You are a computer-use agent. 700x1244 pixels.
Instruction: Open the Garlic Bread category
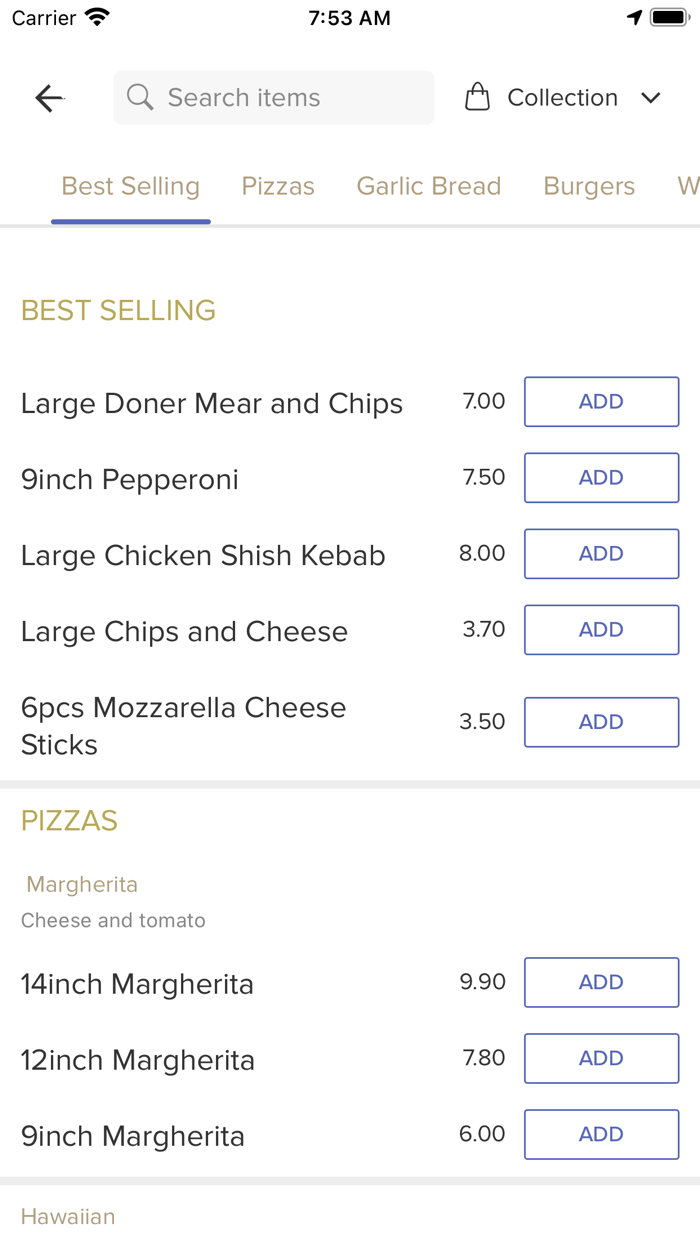[429, 186]
